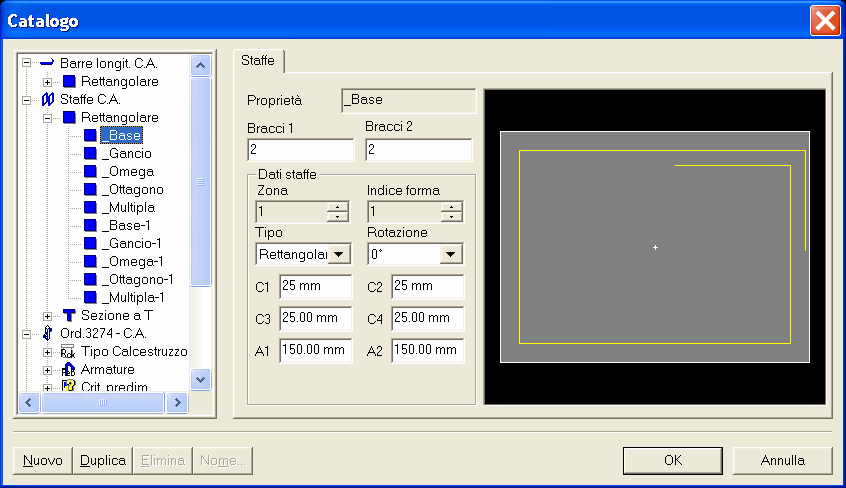Click the tree scroll right arrow
The width and height of the screenshot is (846, 488).
[177, 403]
